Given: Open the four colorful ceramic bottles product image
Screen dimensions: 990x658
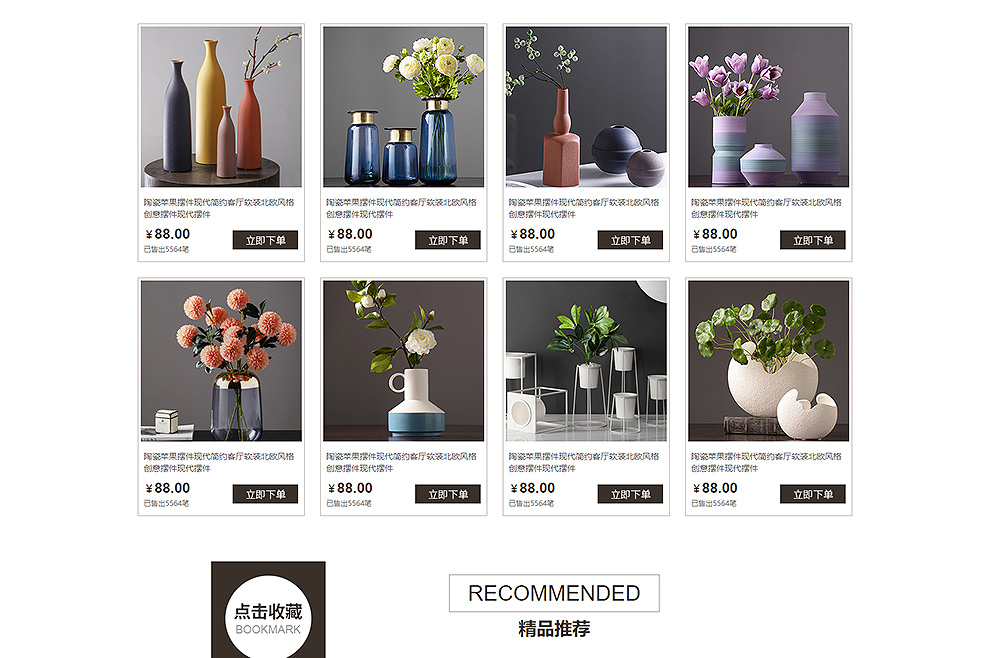Looking at the screenshot, I should click(x=221, y=107).
